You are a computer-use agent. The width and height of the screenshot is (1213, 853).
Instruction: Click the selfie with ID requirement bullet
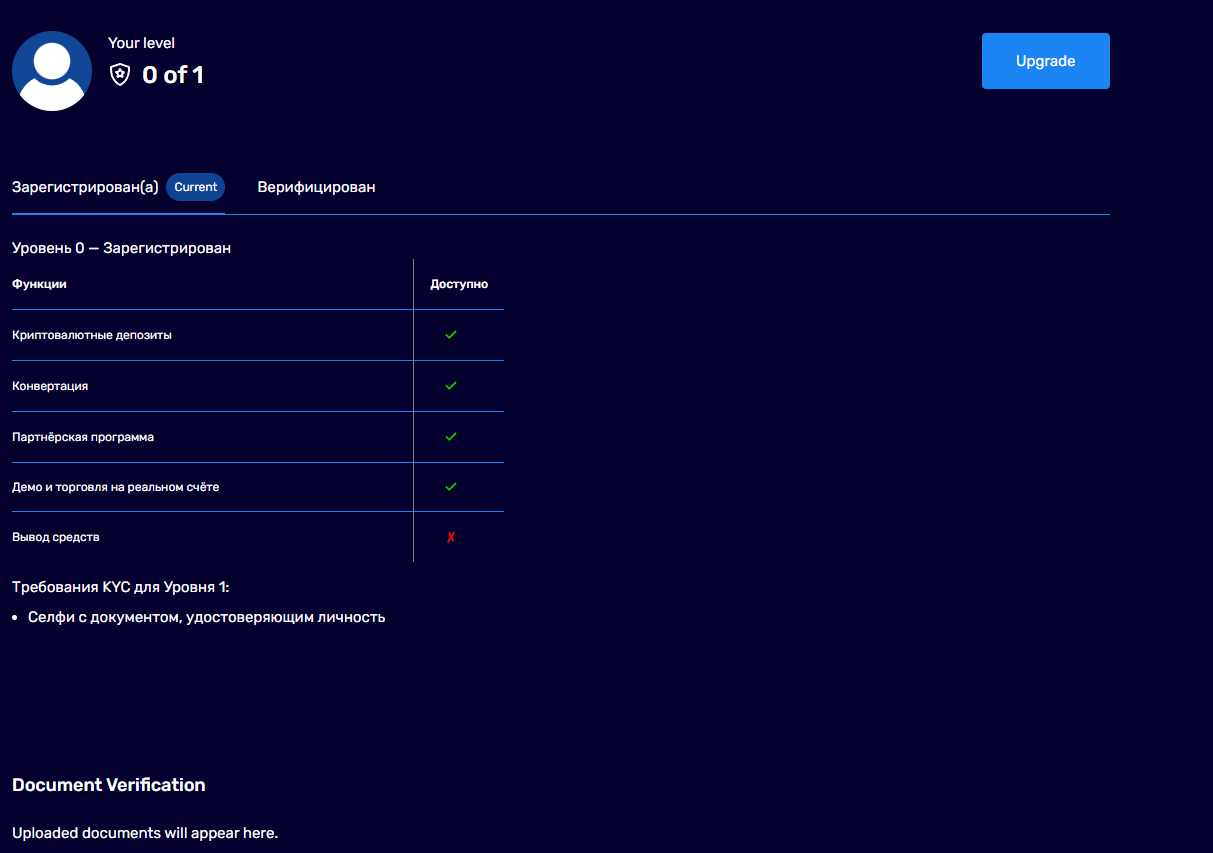coord(206,617)
